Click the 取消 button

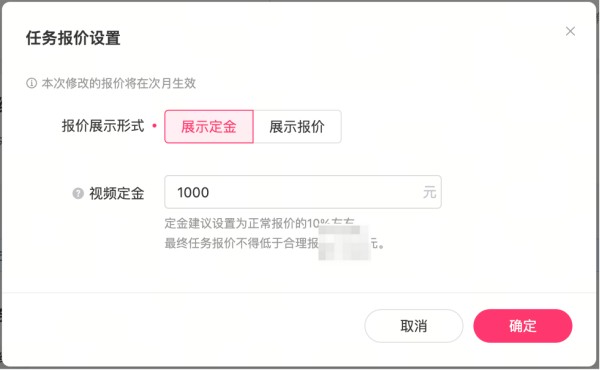click(x=414, y=326)
